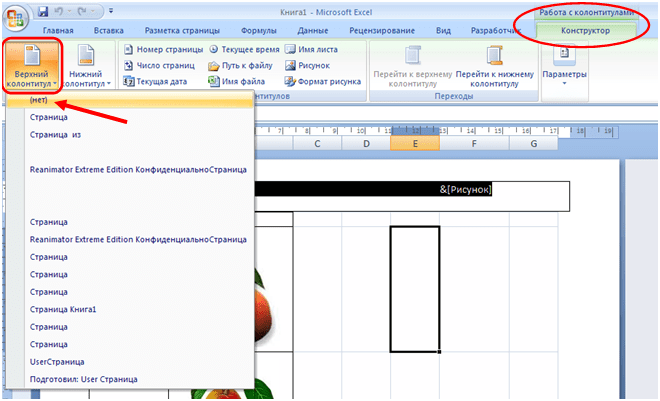Insert Номер страницы into header
This screenshot has width=660, height=401.
click(163, 49)
